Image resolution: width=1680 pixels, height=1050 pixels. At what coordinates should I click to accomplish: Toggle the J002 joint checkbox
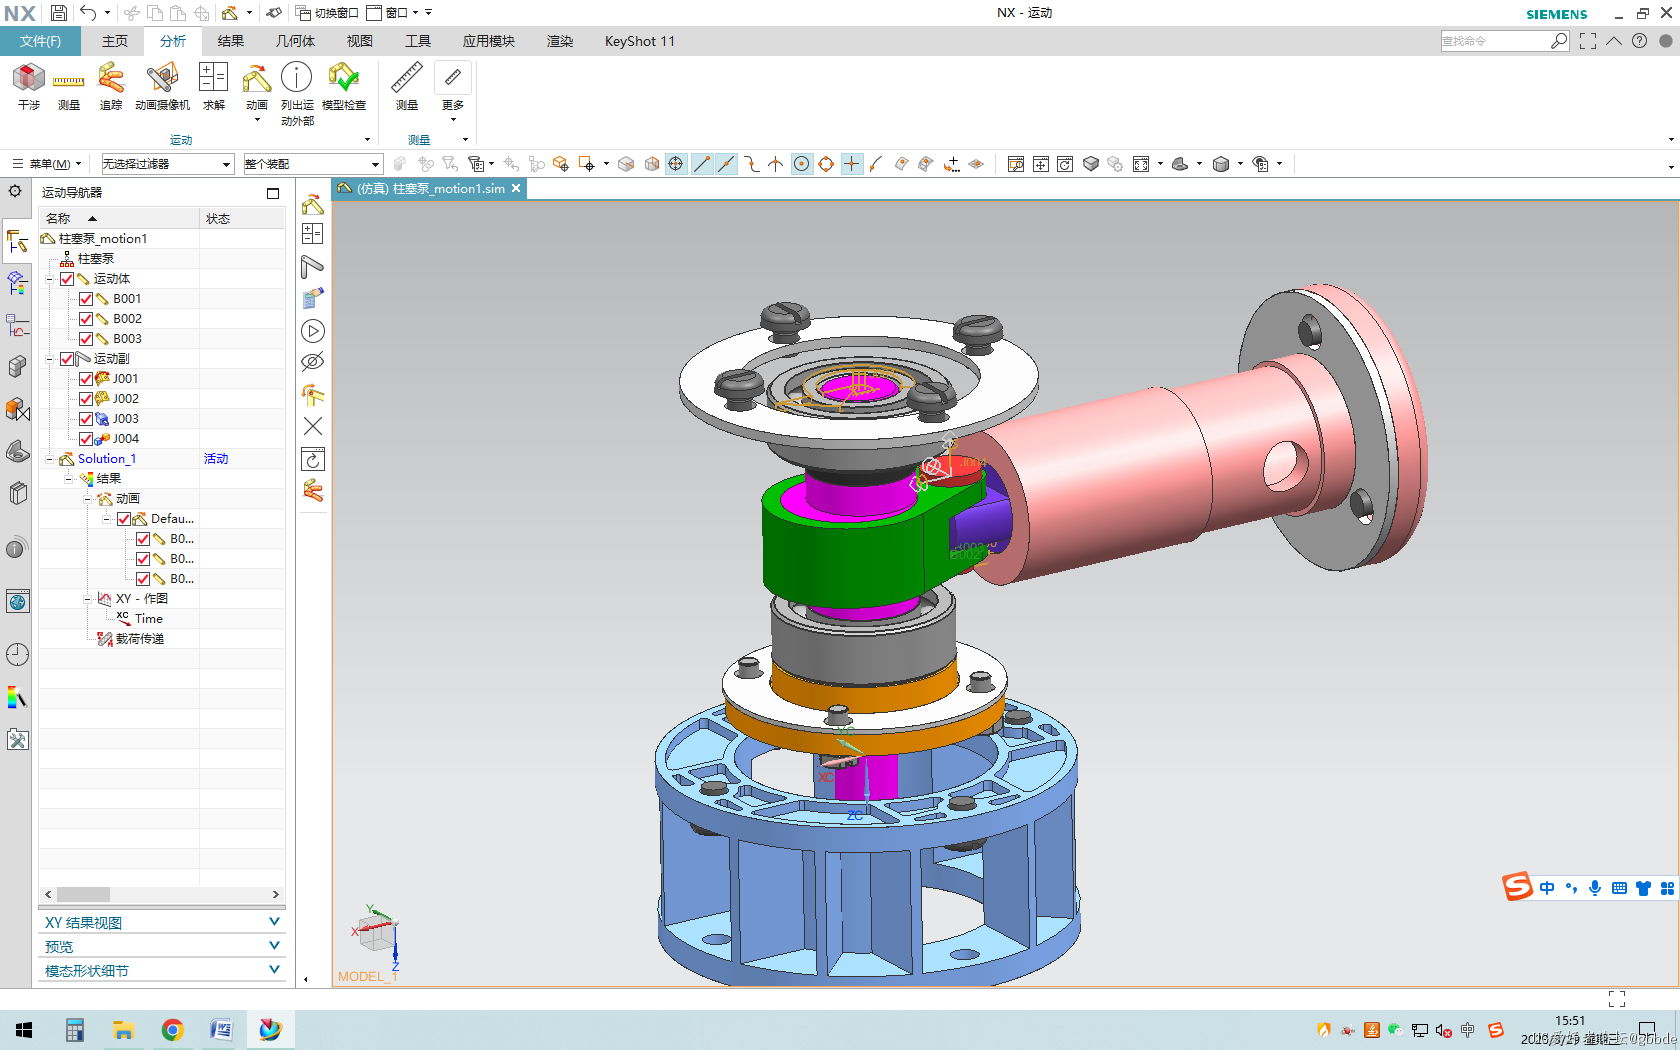[x=86, y=399]
